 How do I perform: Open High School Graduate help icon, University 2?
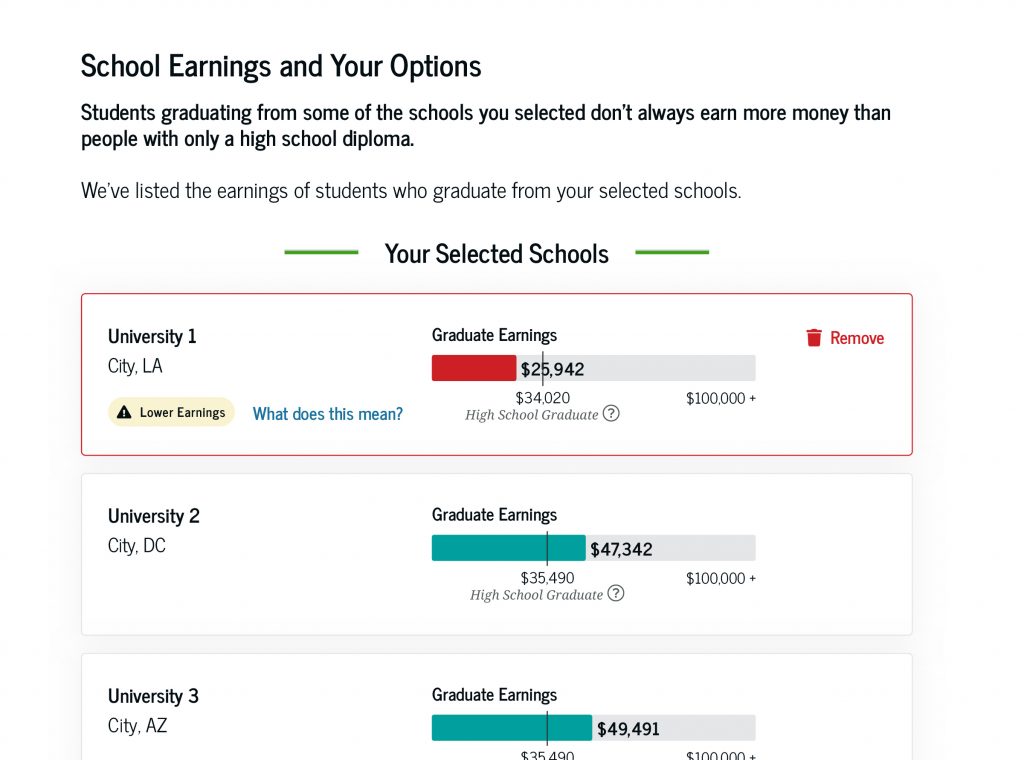tap(616, 593)
